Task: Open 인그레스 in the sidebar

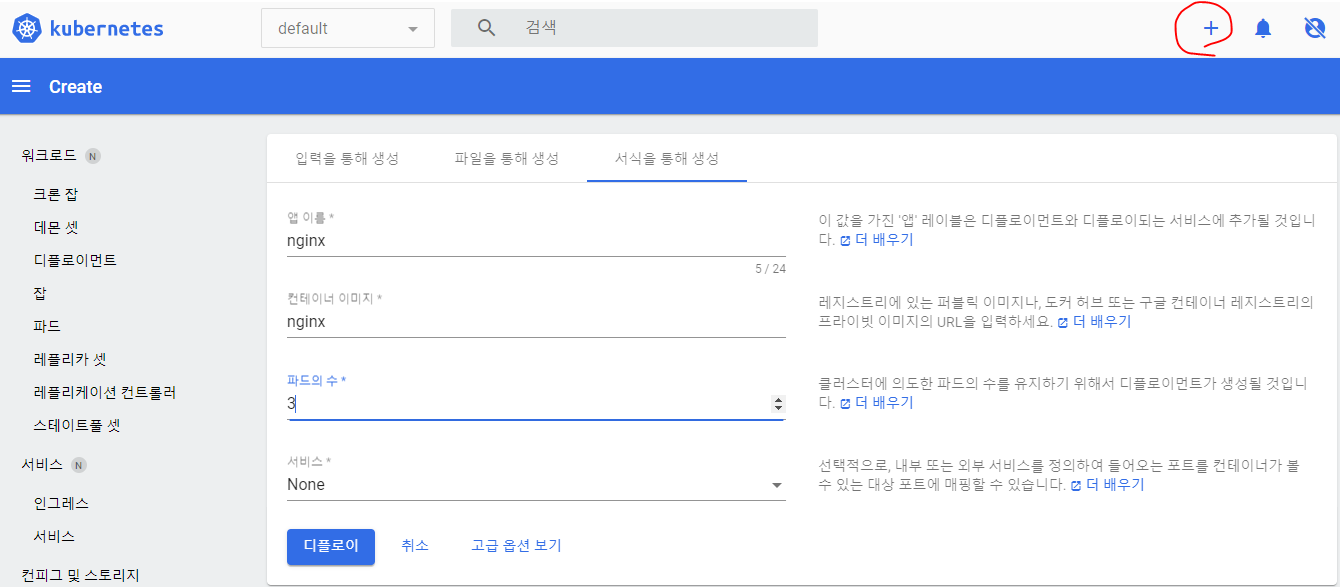Action: pos(61,503)
